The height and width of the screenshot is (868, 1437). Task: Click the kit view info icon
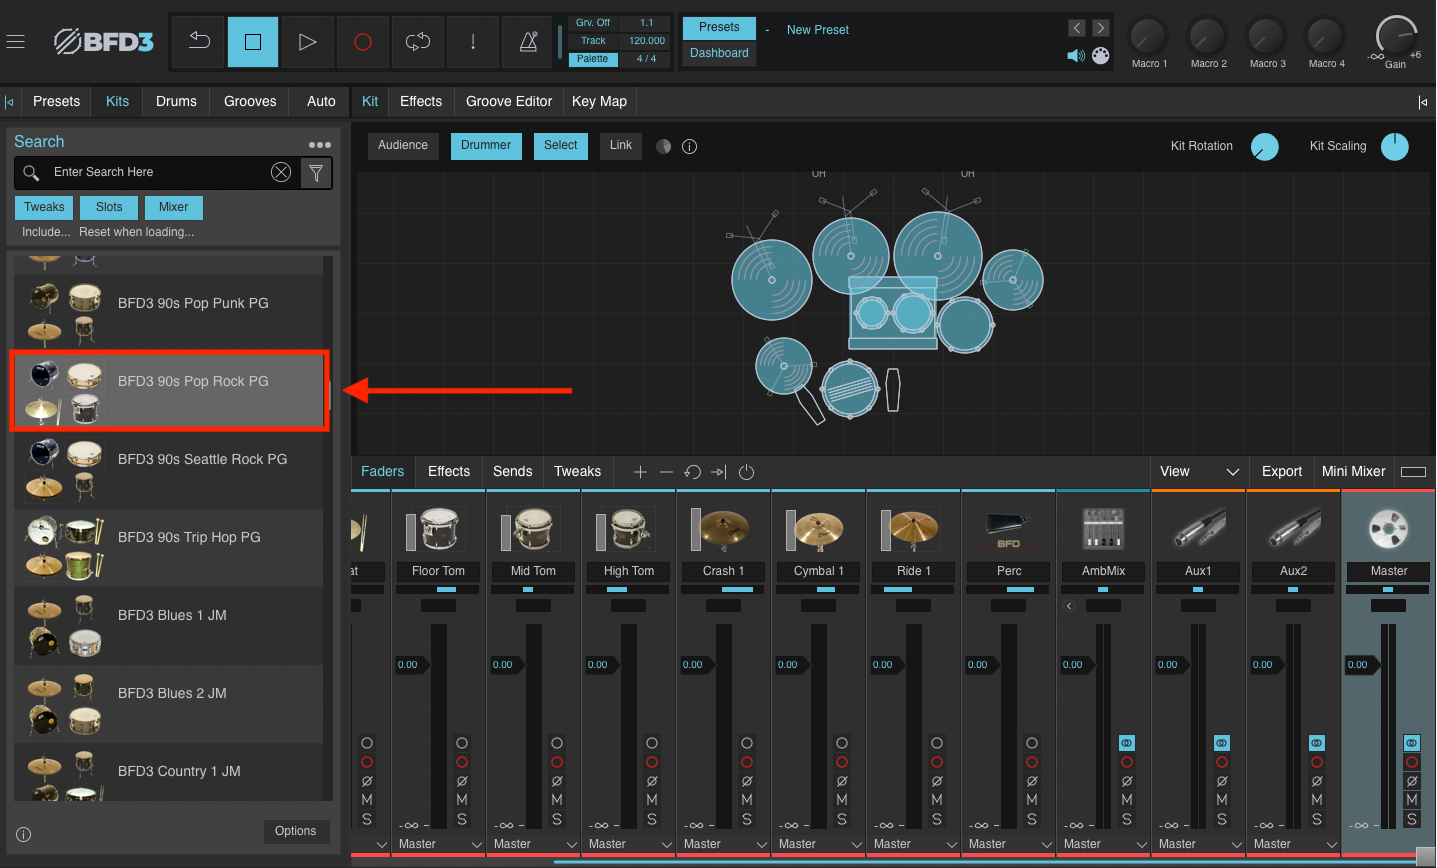pyautogui.click(x=690, y=146)
